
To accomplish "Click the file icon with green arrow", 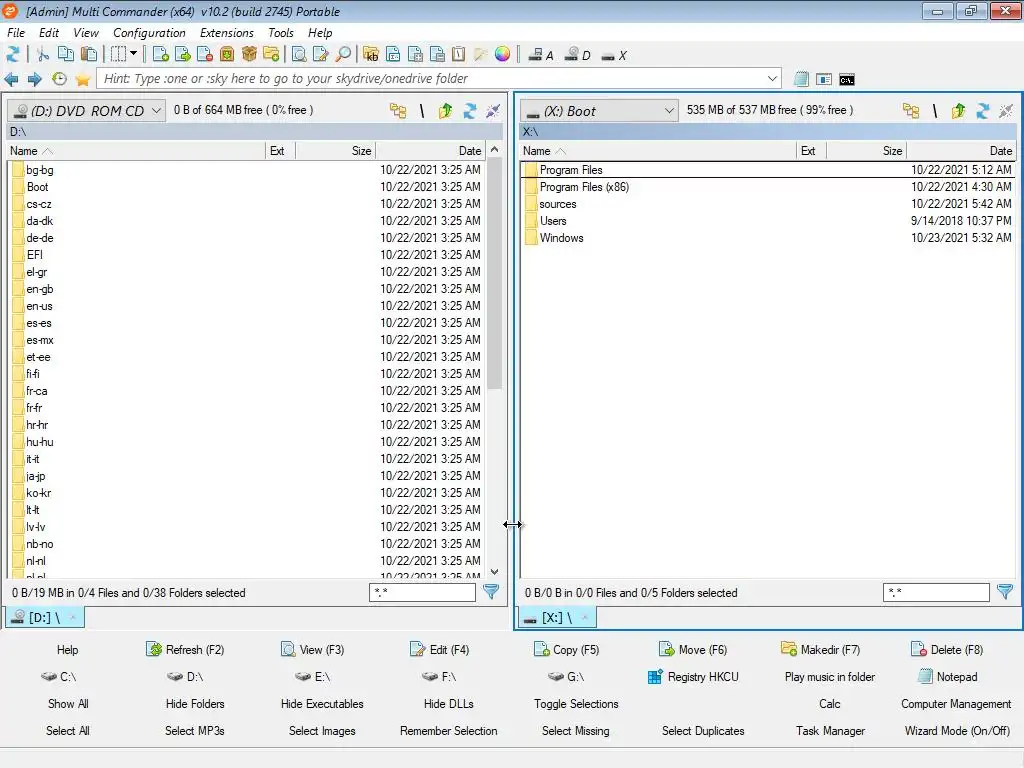I will click(x=183, y=54).
